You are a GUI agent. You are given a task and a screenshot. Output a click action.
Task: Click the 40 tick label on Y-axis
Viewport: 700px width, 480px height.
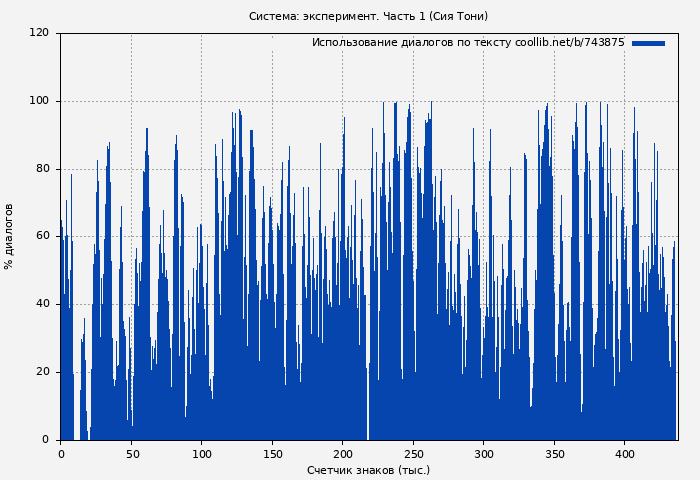click(x=42, y=304)
